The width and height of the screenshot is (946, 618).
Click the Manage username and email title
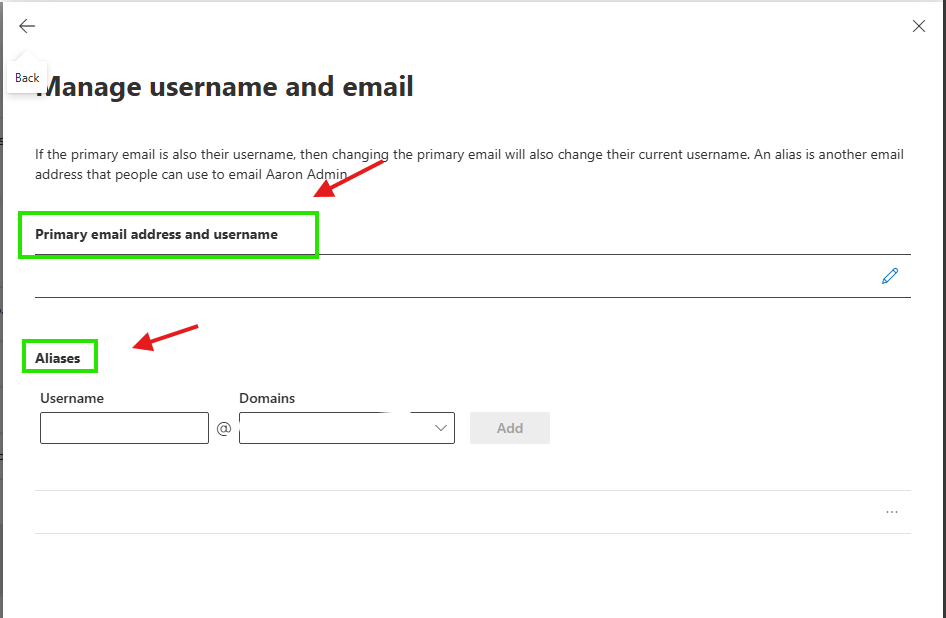pos(224,86)
